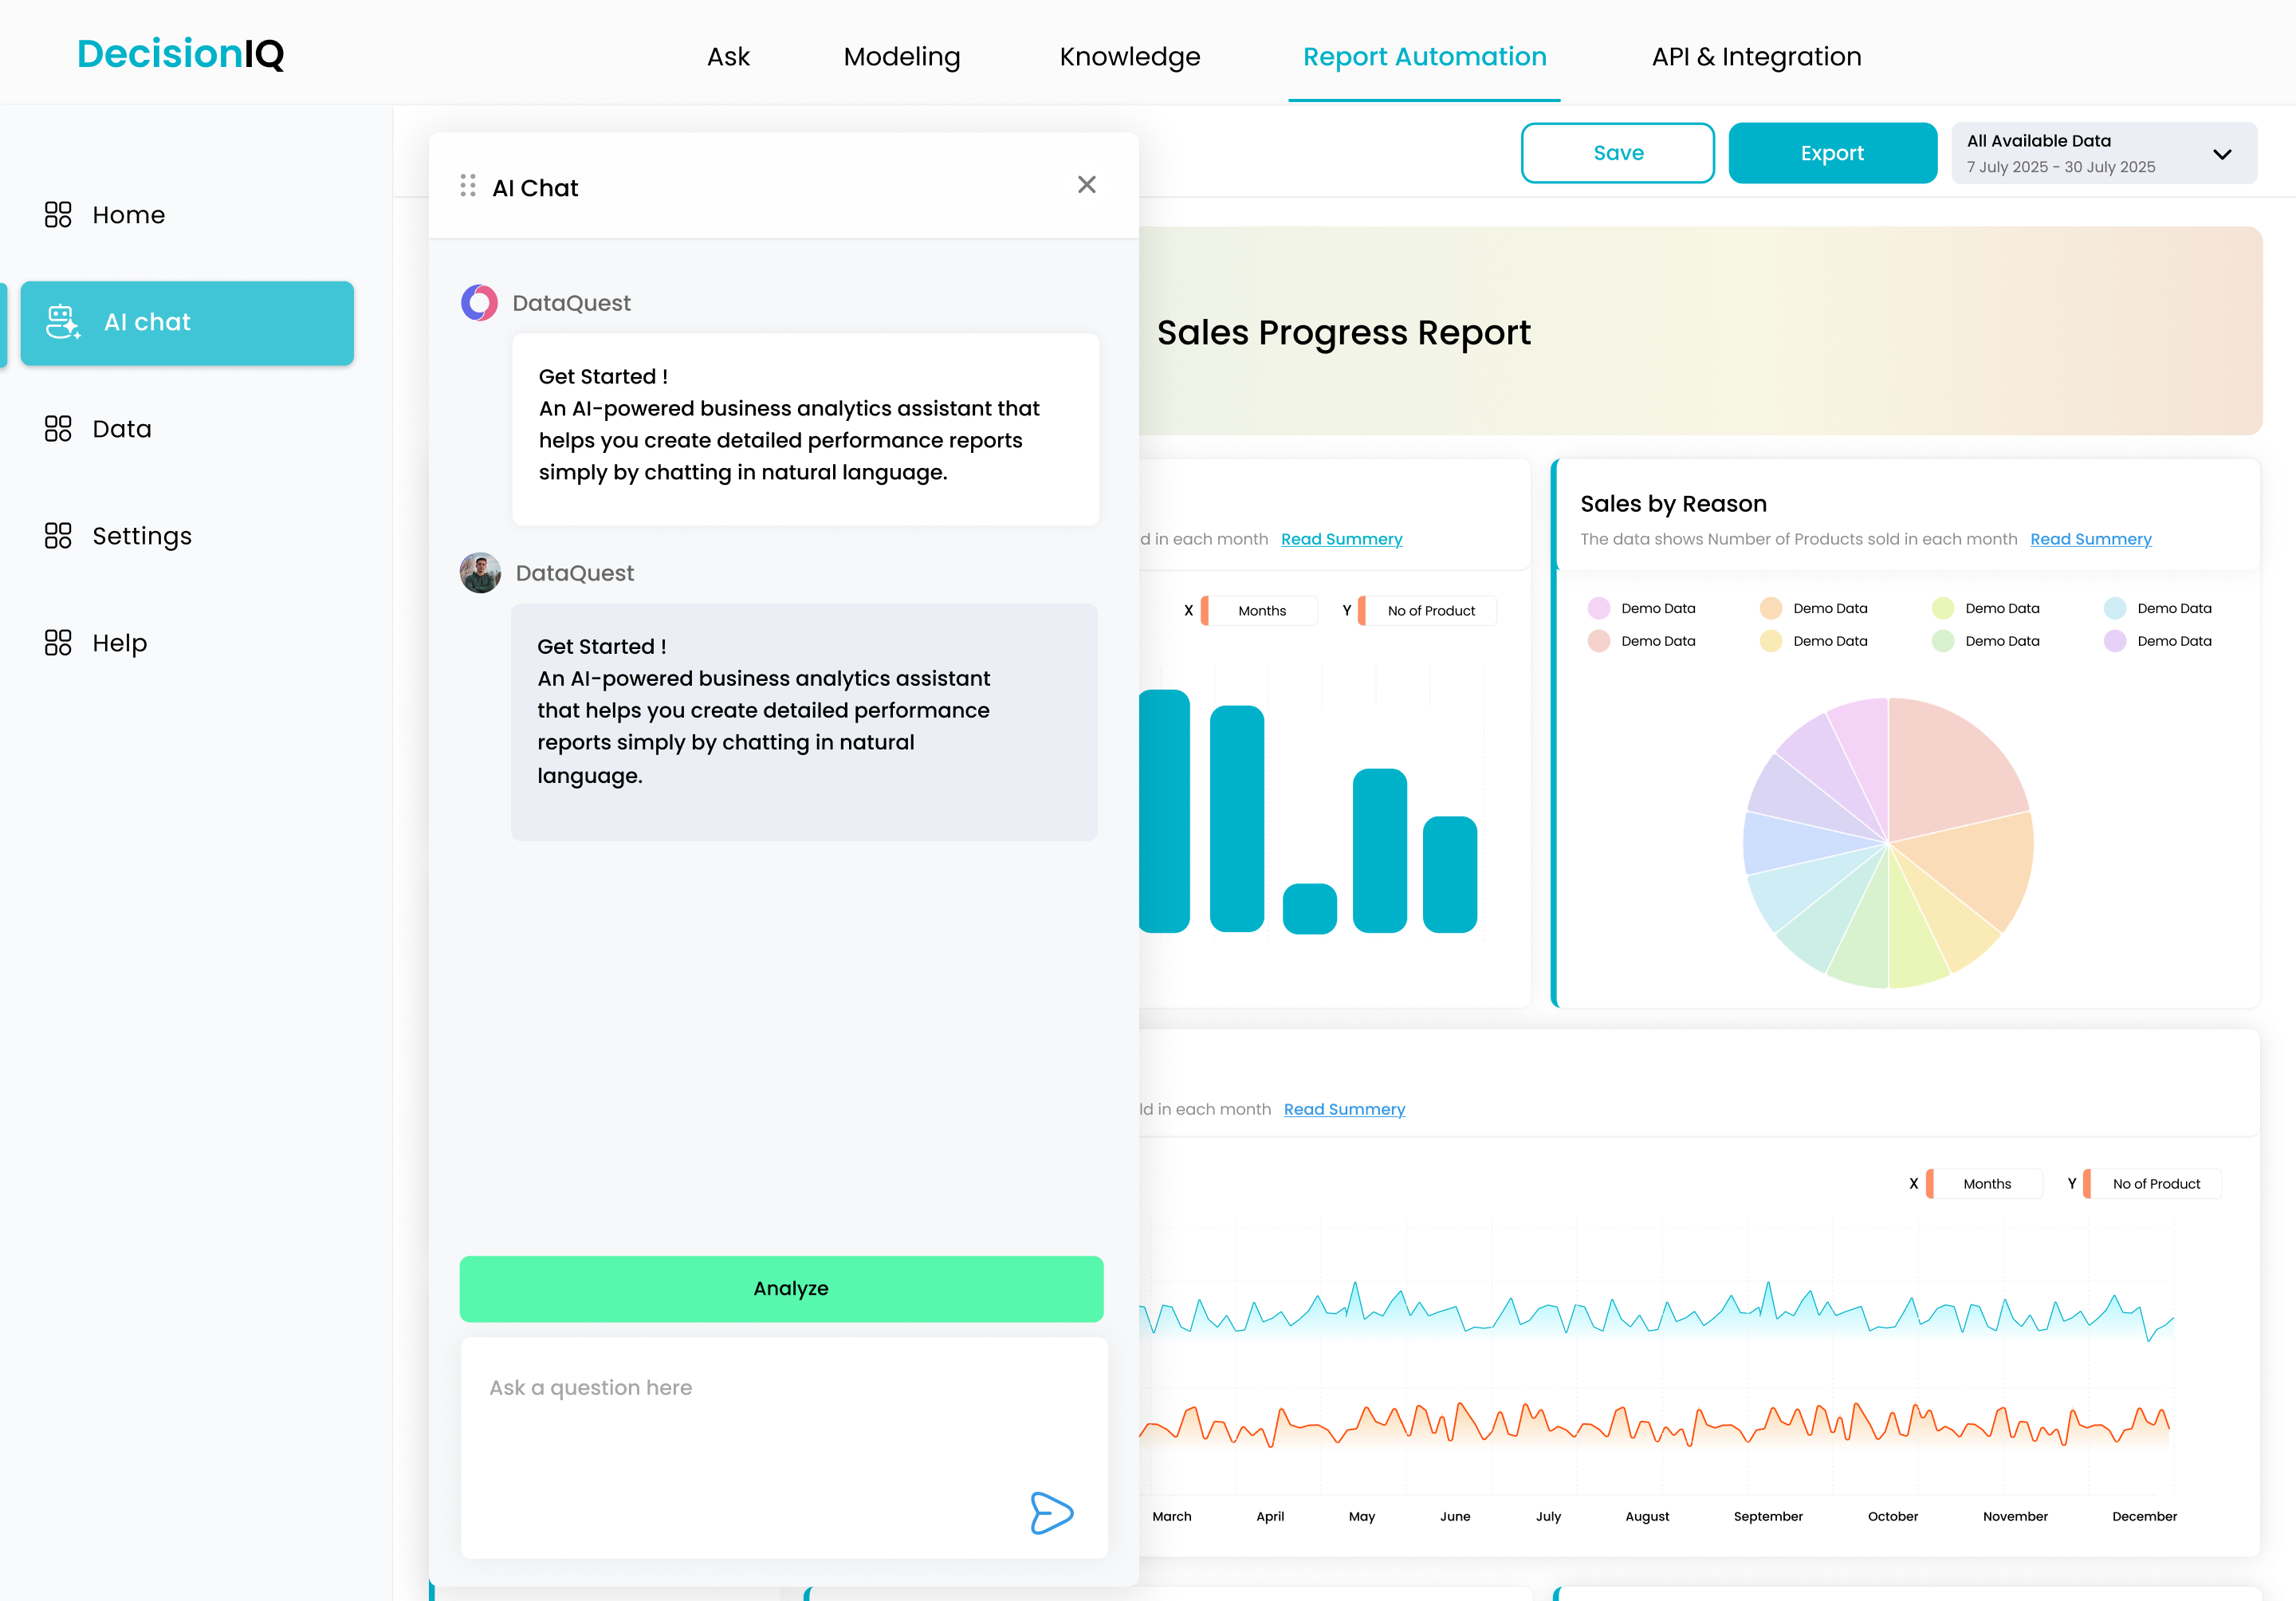Open Read Summery link under Sales by Reason
Image resolution: width=2296 pixels, height=1601 pixels.
(2090, 539)
